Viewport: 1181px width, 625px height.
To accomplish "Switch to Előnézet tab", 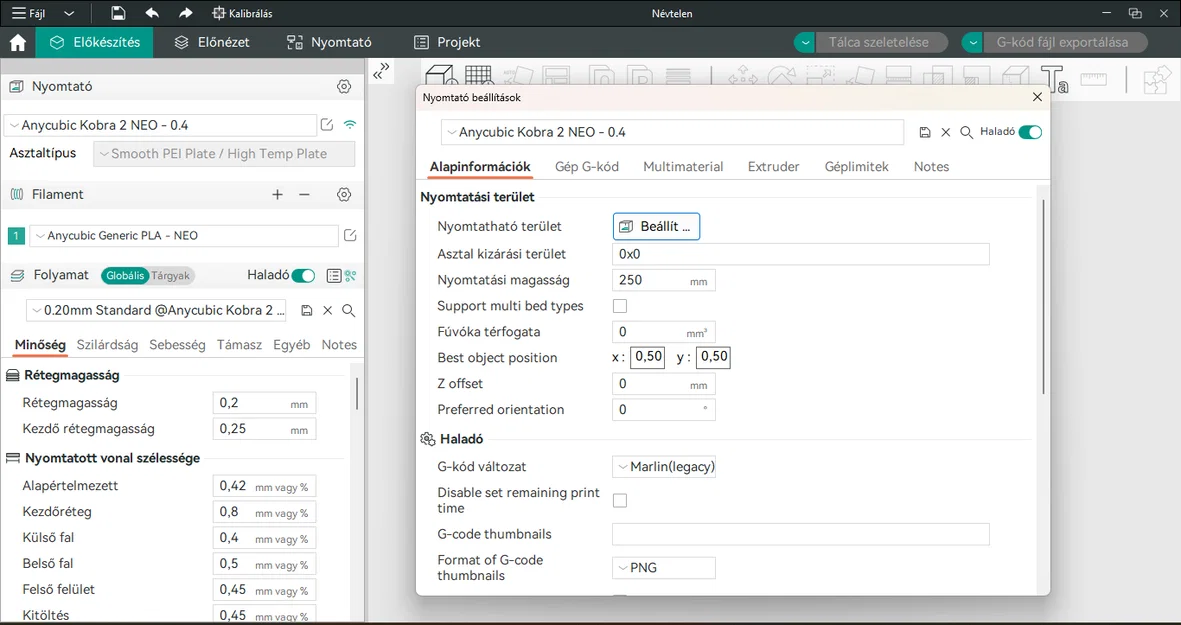I will [x=212, y=43].
